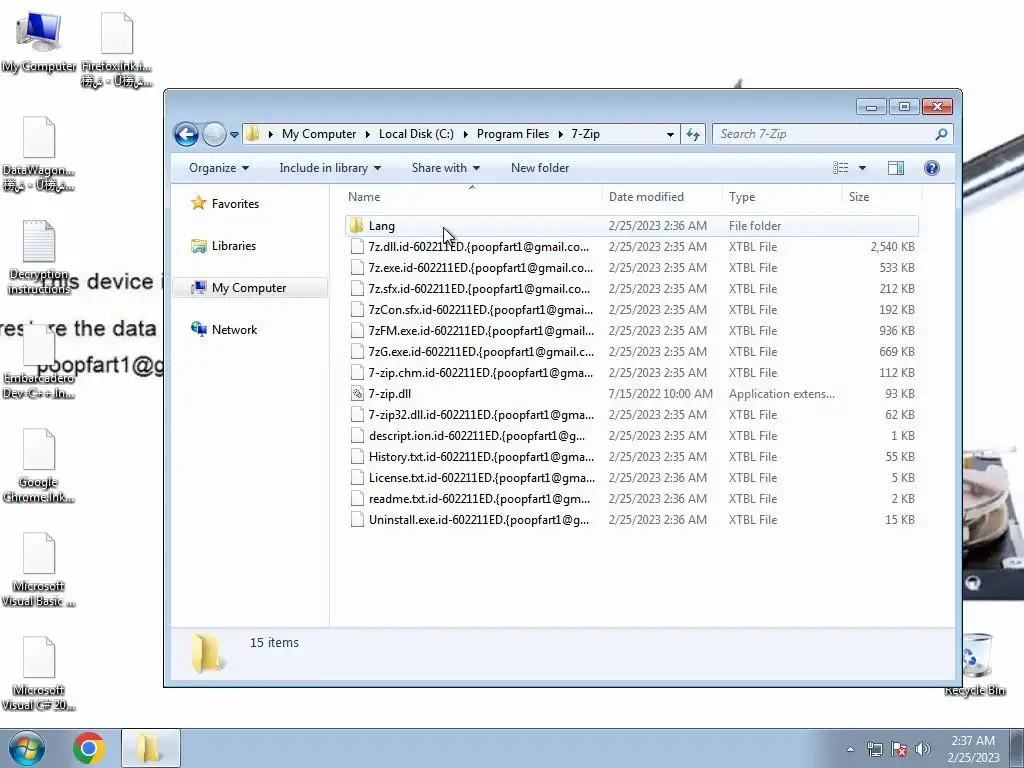Screen dimensions: 1024x768
Task: Select My Computer in navigation pane
Action: (x=249, y=287)
